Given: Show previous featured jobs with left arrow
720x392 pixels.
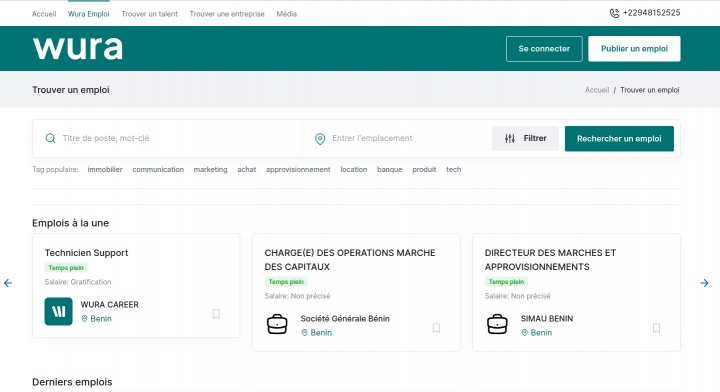Looking at the screenshot, I should click(x=8, y=283).
